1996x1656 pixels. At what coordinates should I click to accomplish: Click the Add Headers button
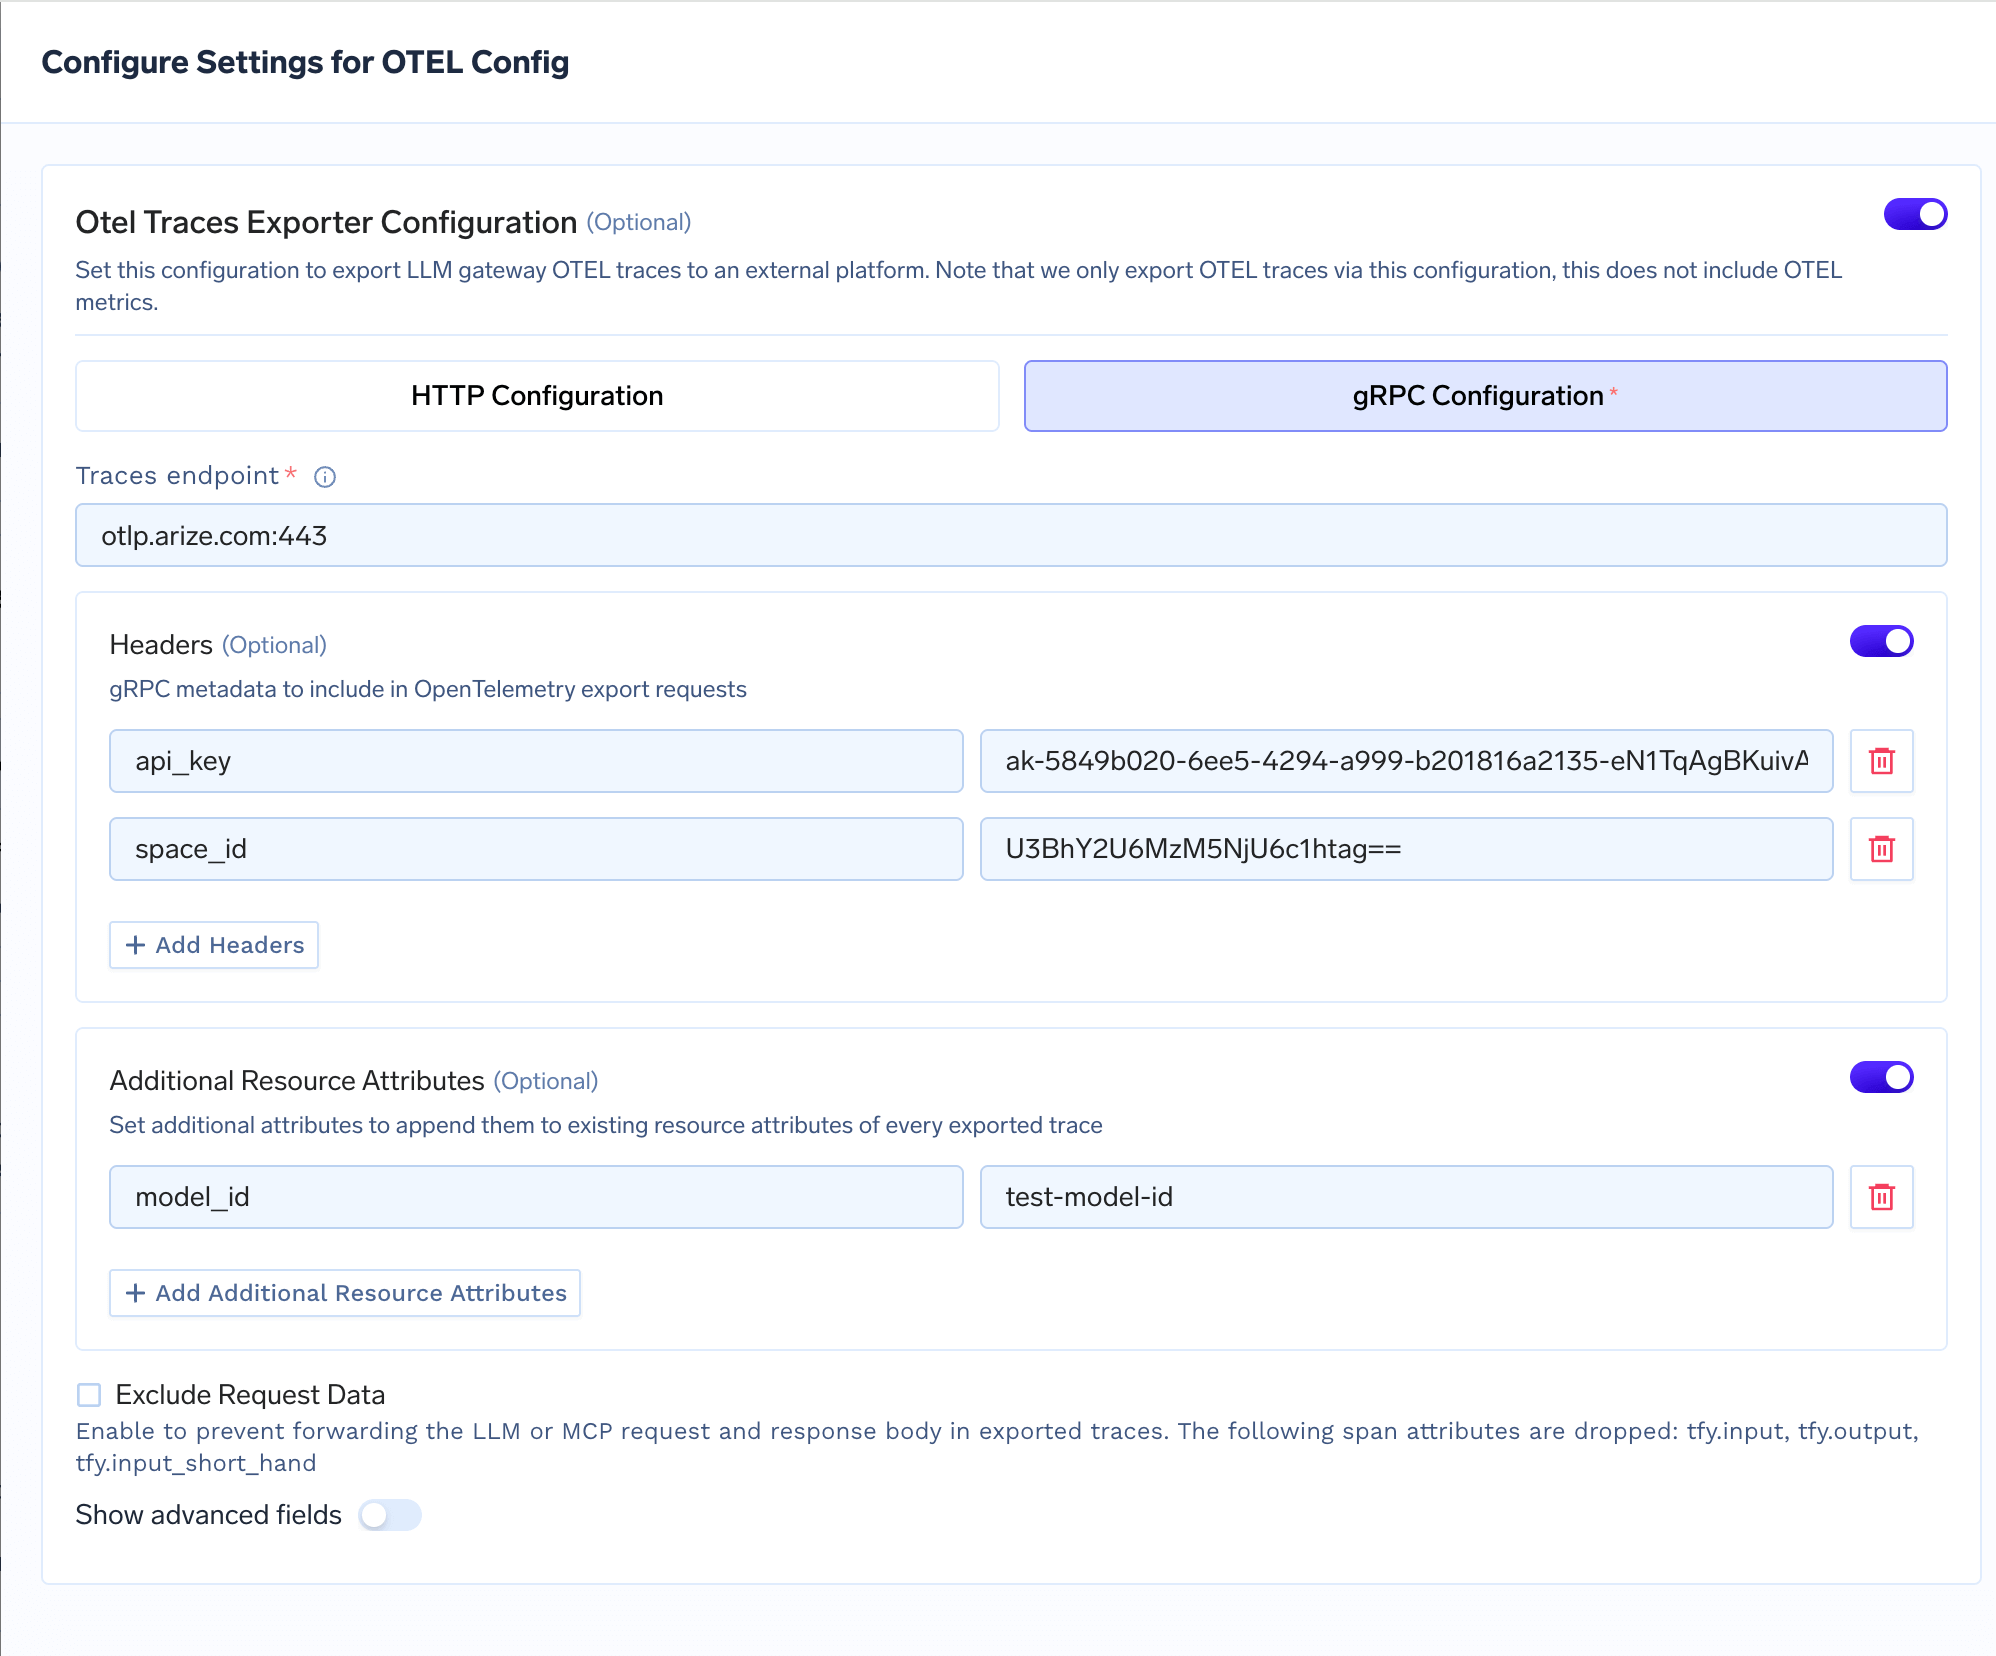[213, 944]
